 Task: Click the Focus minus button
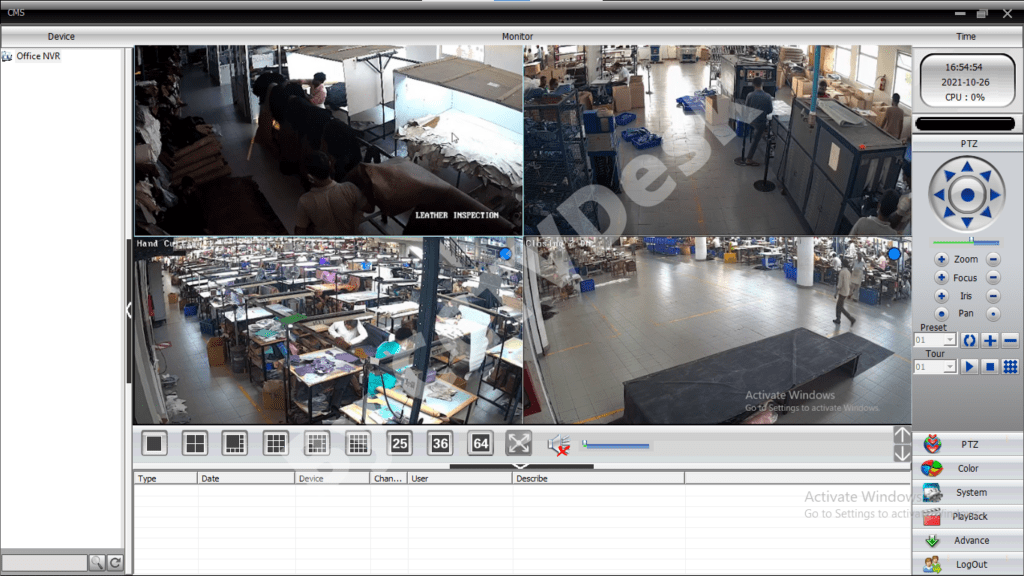tap(993, 278)
